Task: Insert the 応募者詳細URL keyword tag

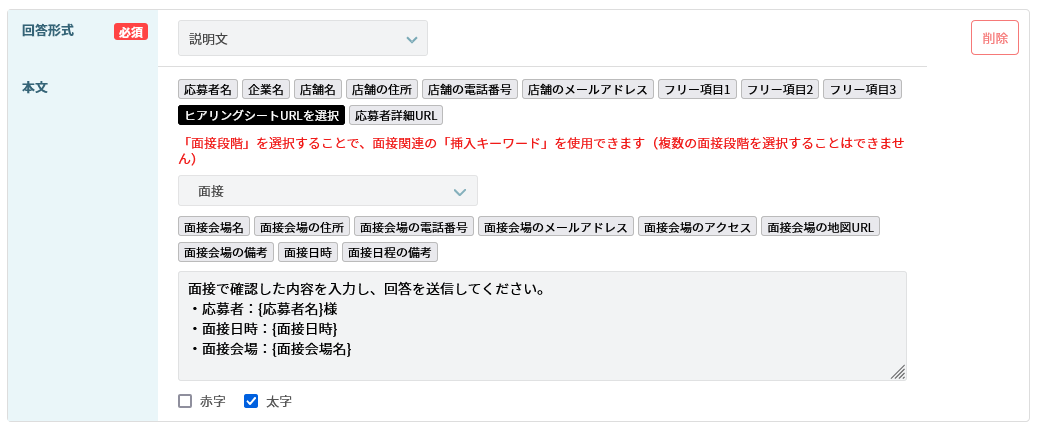Action: [x=396, y=115]
